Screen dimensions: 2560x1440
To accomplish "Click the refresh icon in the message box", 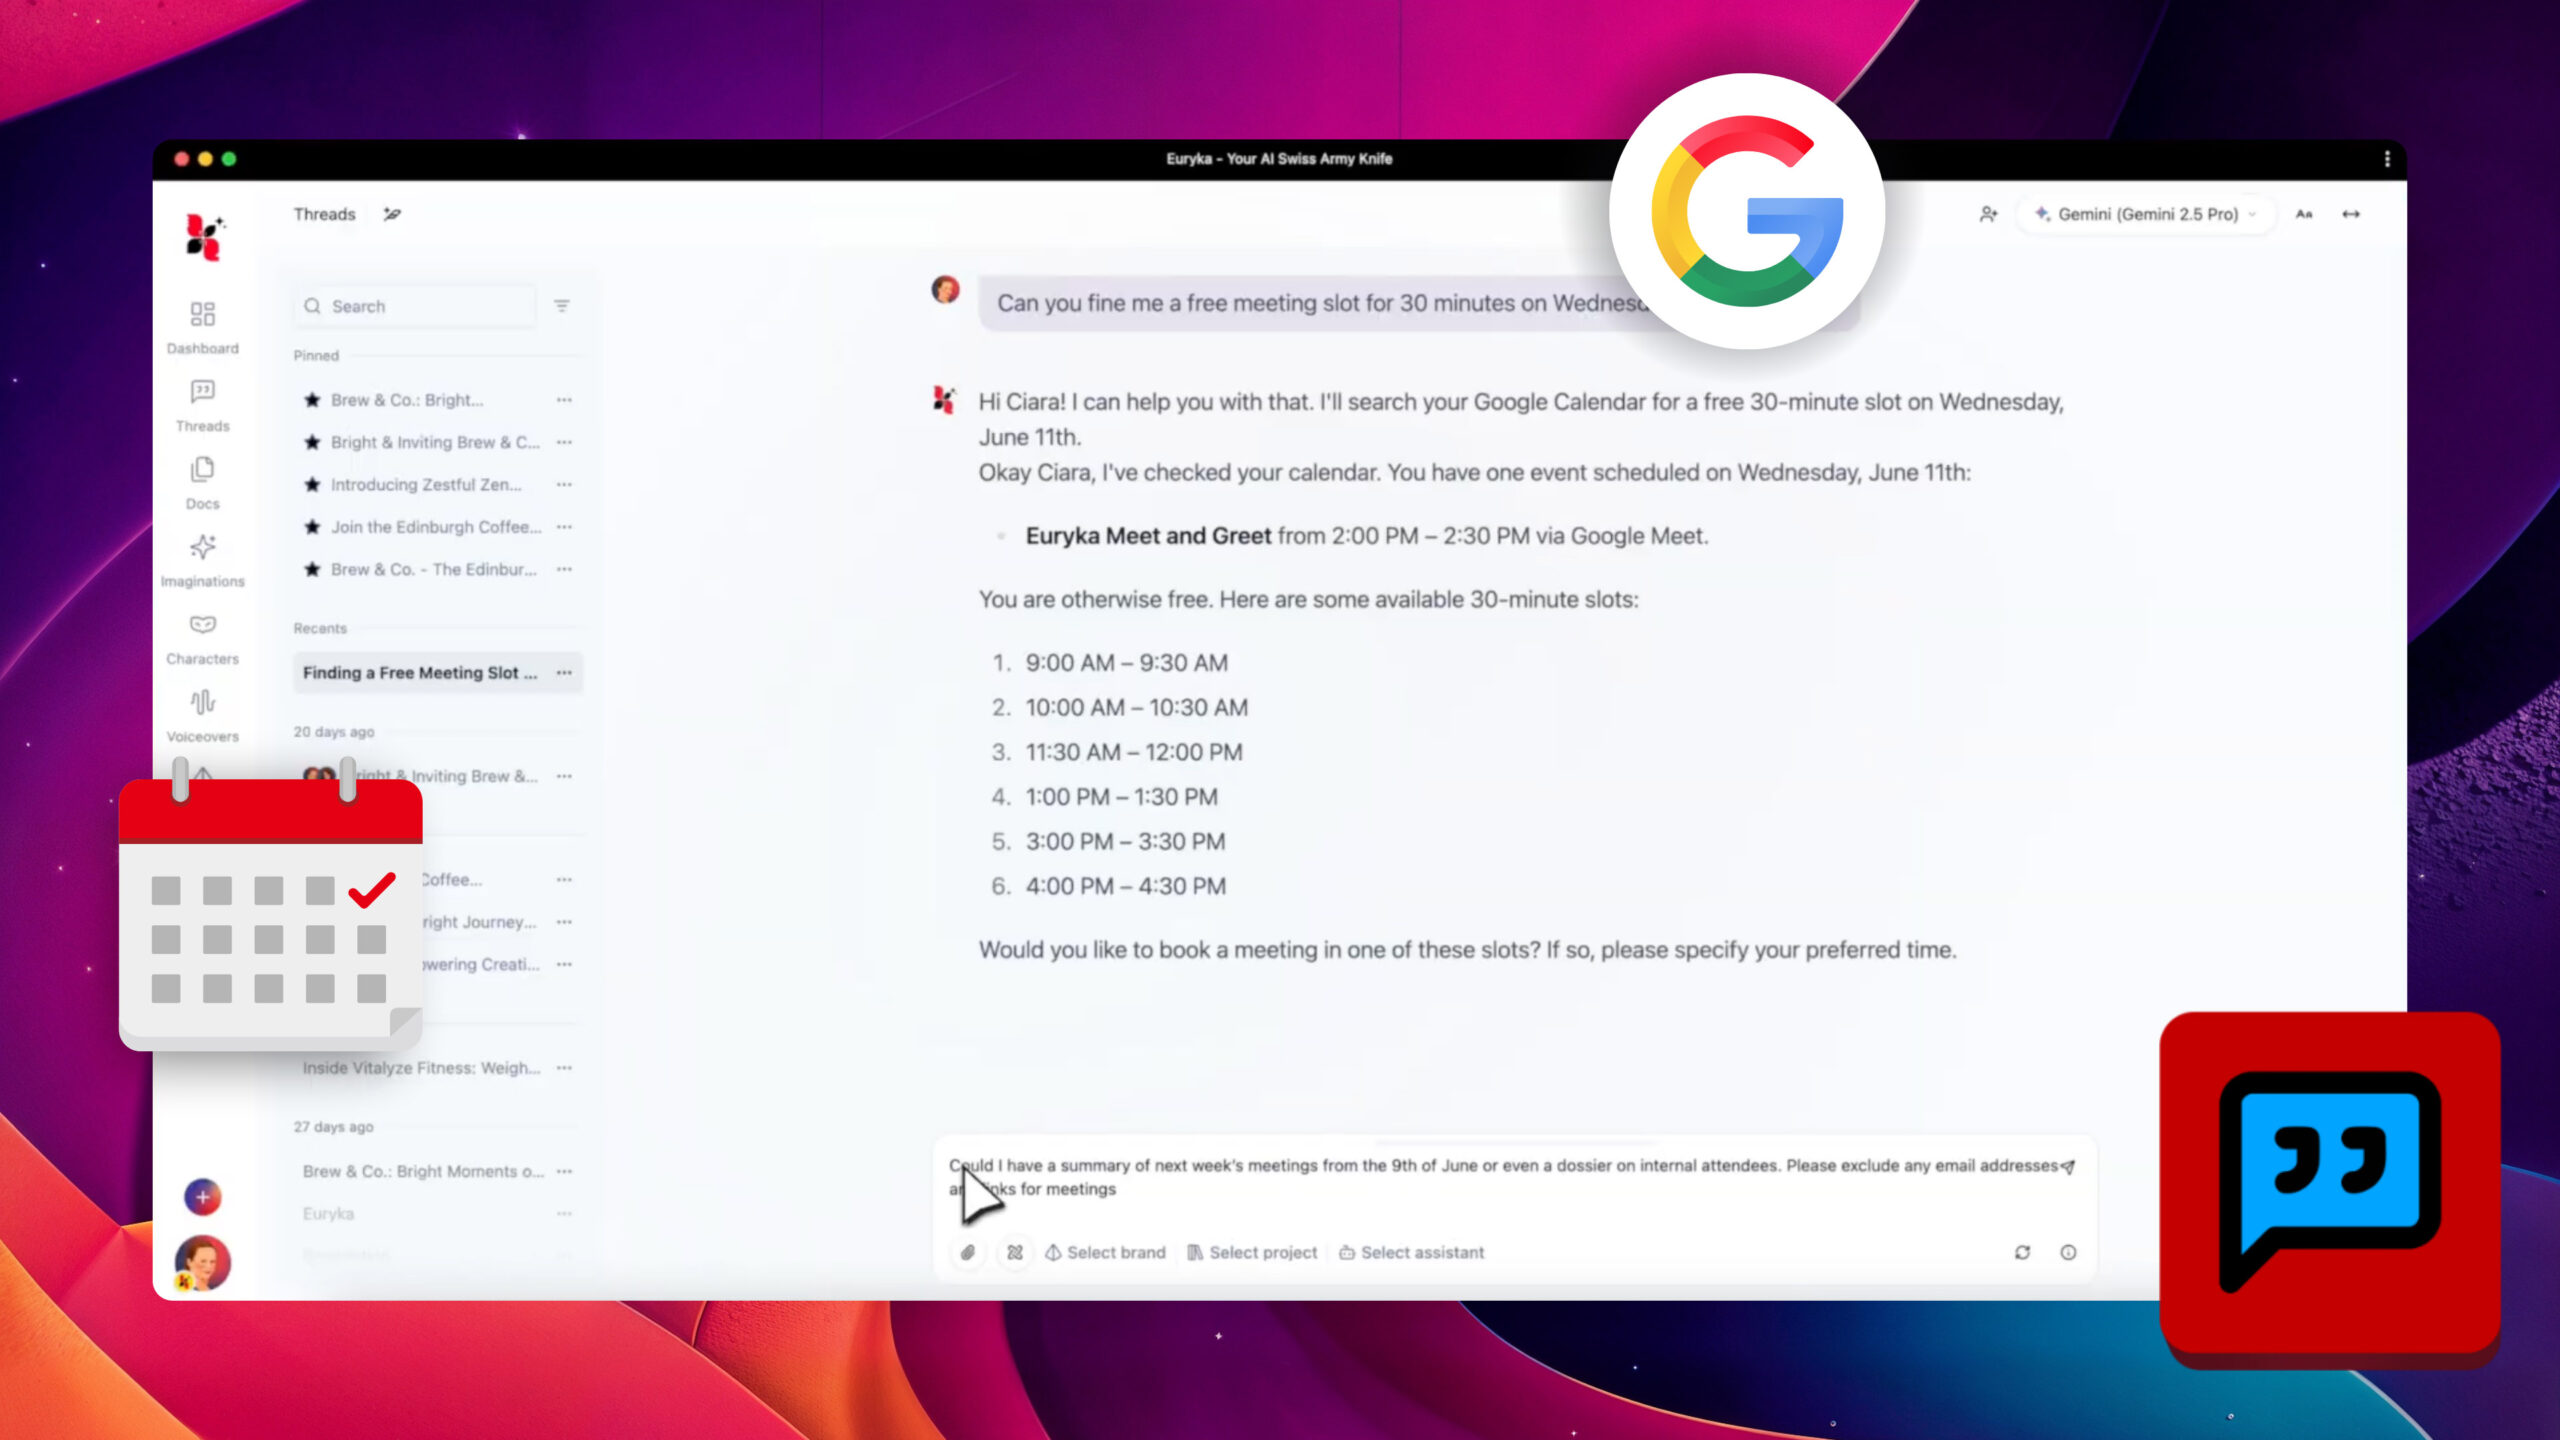I will coord(2022,1252).
